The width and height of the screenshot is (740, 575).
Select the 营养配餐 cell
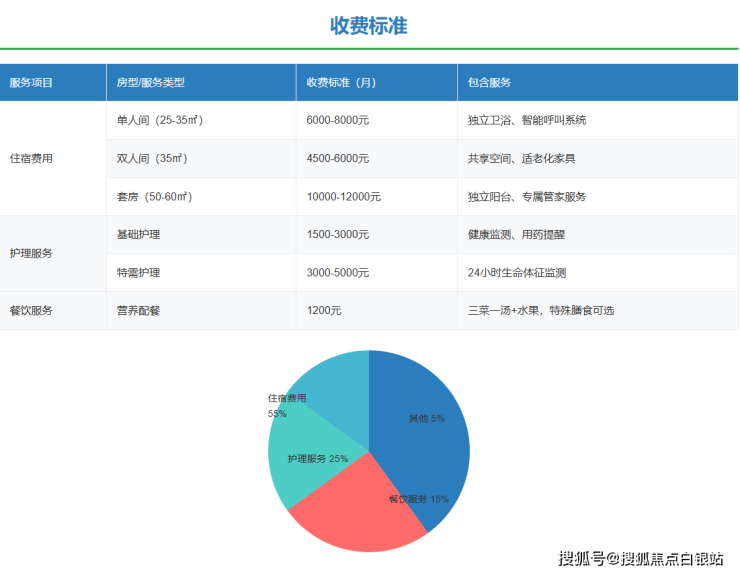[138, 311]
